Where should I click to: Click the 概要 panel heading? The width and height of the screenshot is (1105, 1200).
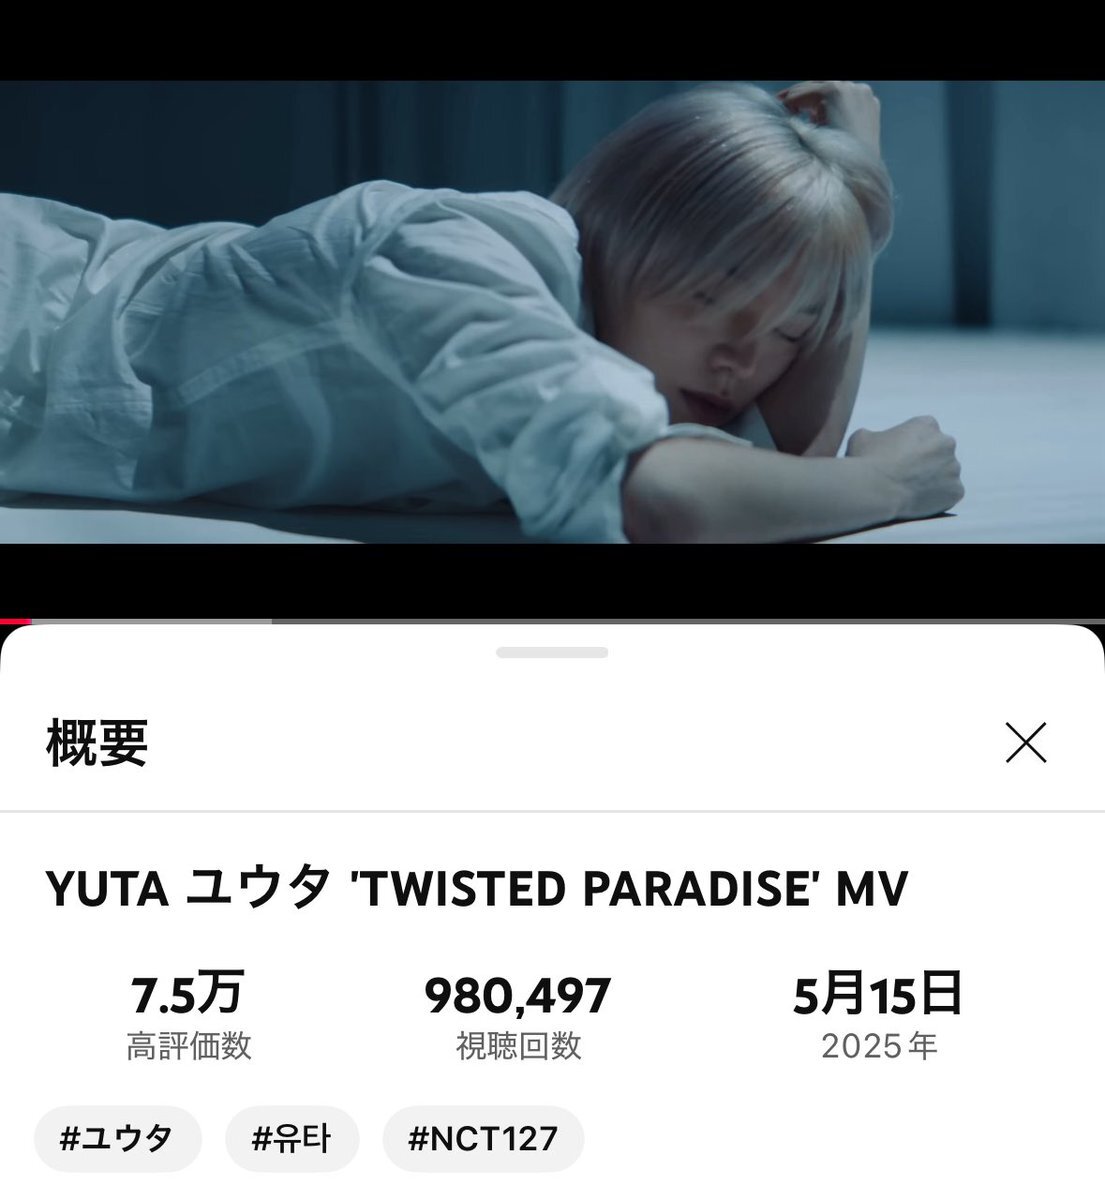click(97, 743)
